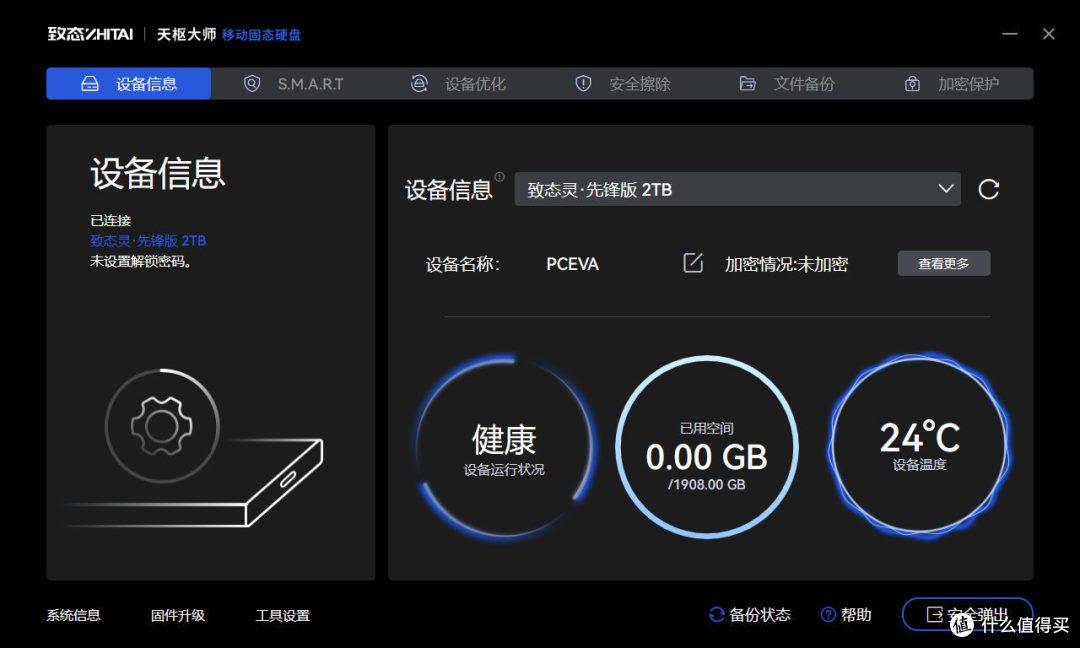The width and height of the screenshot is (1080, 648).
Task: Click the 备份状态 sync icon
Action: pyautogui.click(x=716, y=614)
